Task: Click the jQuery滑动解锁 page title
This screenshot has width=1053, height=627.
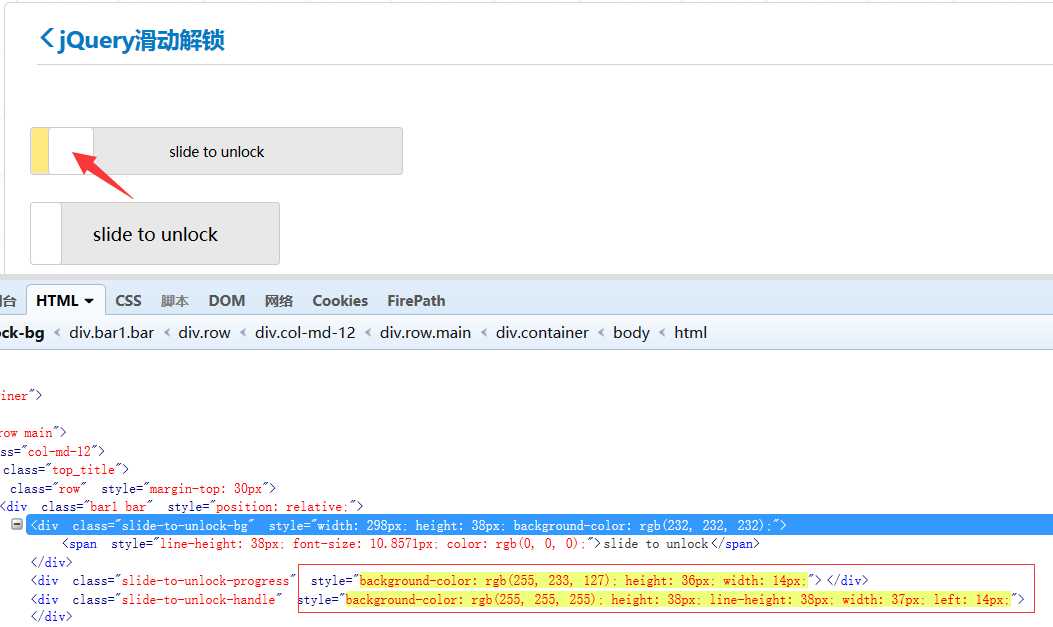Action: point(141,40)
